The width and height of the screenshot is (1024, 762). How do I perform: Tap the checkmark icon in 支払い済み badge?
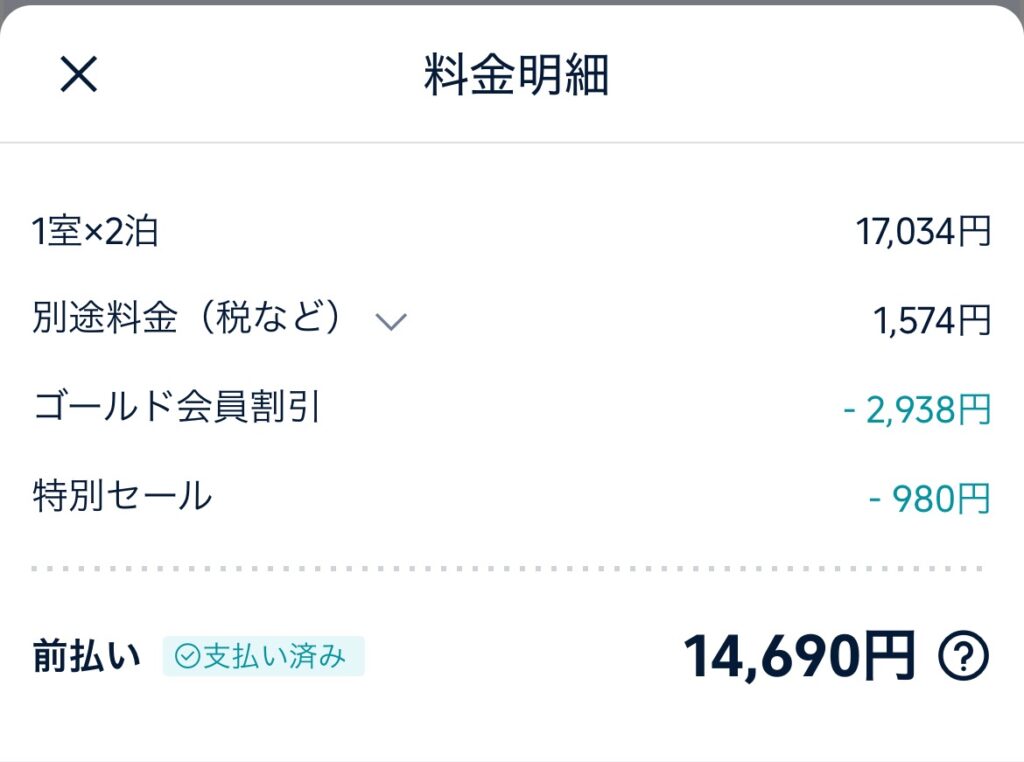pyautogui.click(x=187, y=656)
